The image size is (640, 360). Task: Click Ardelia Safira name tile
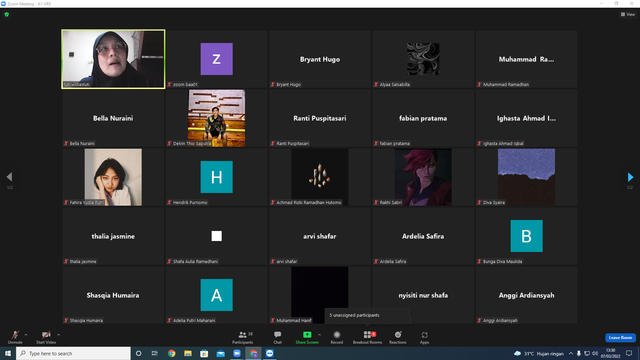pos(423,236)
